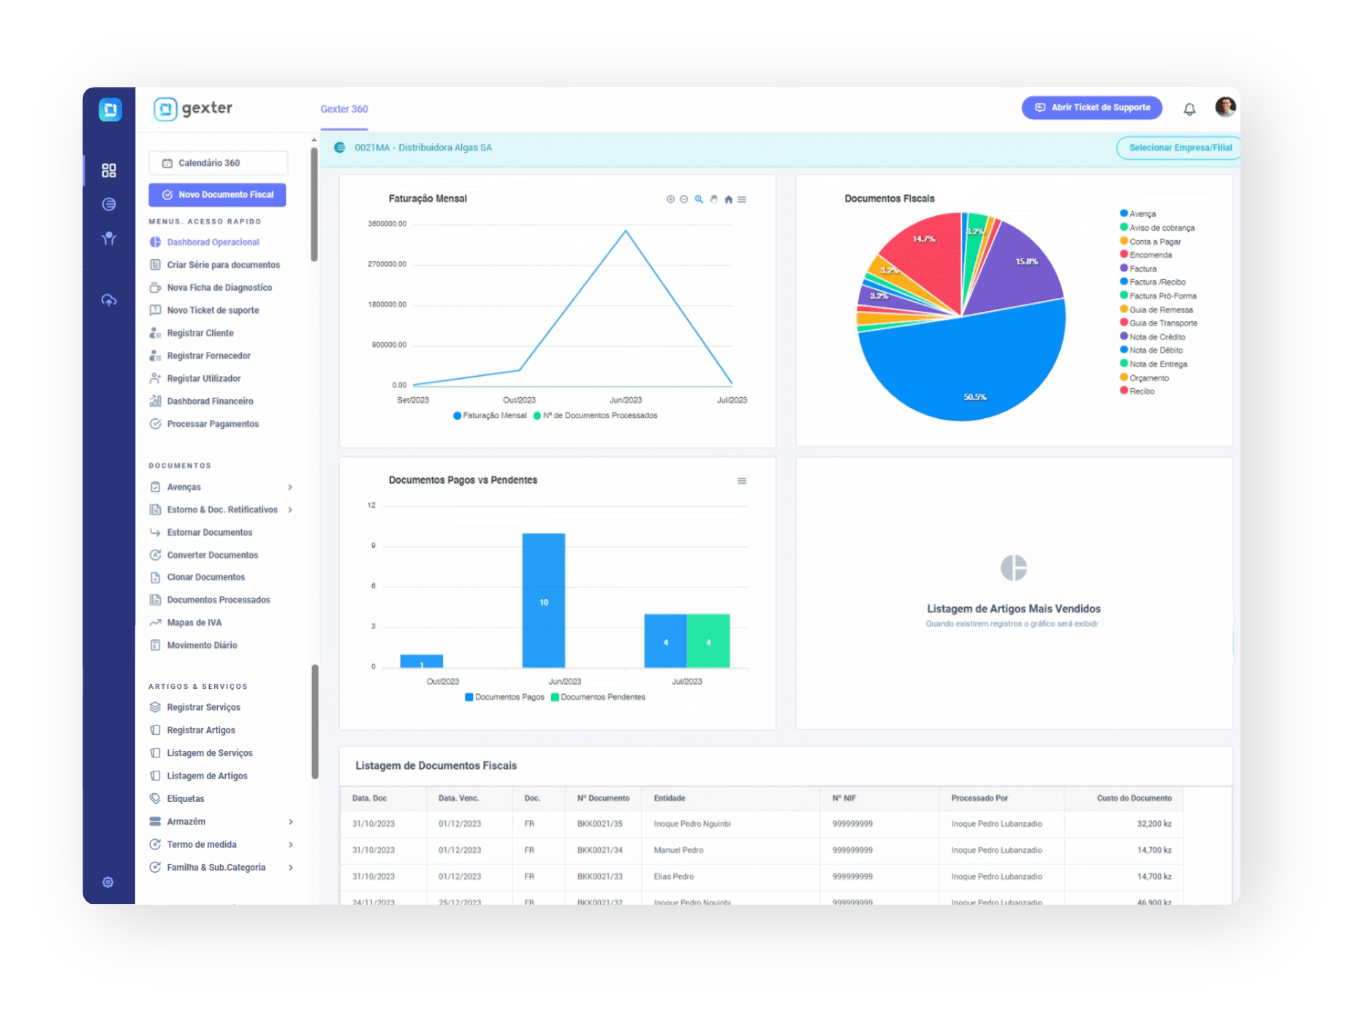Click Novo Documento Fiscal button

click(x=217, y=195)
